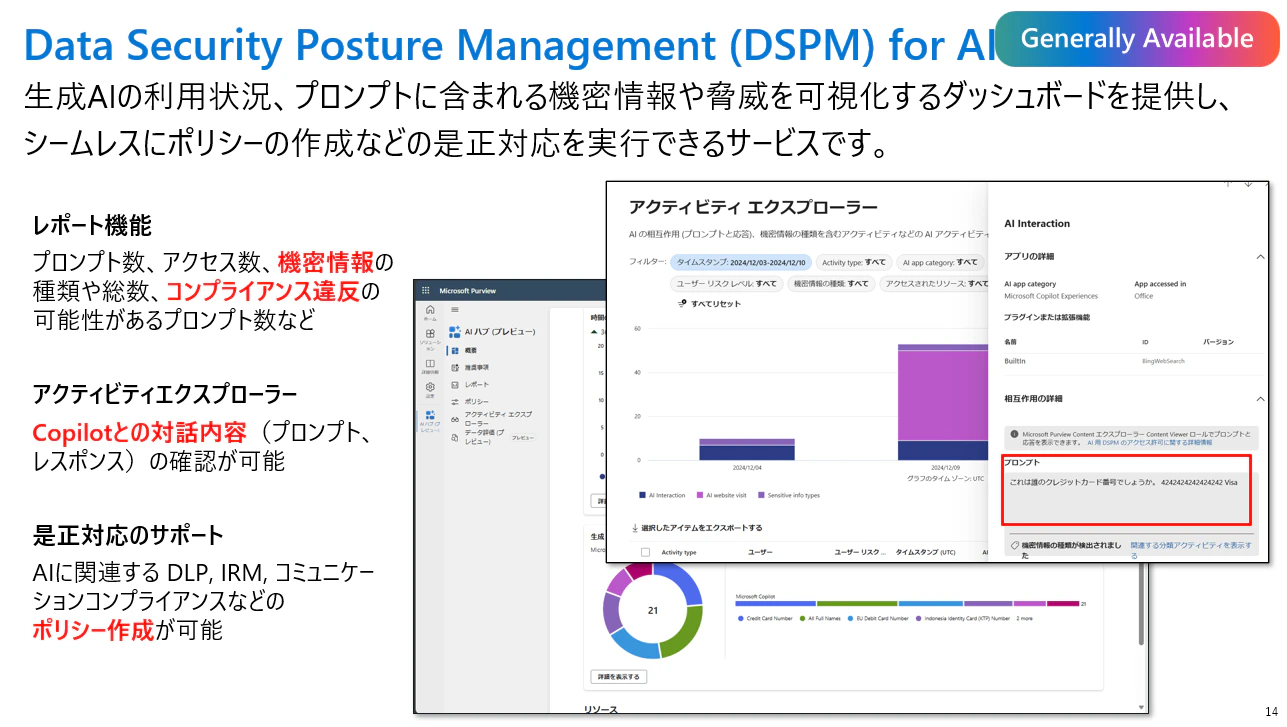The image size is (1287, 727).
Task: Go to the next item with the down arrow
Action: click(1248, 183)
